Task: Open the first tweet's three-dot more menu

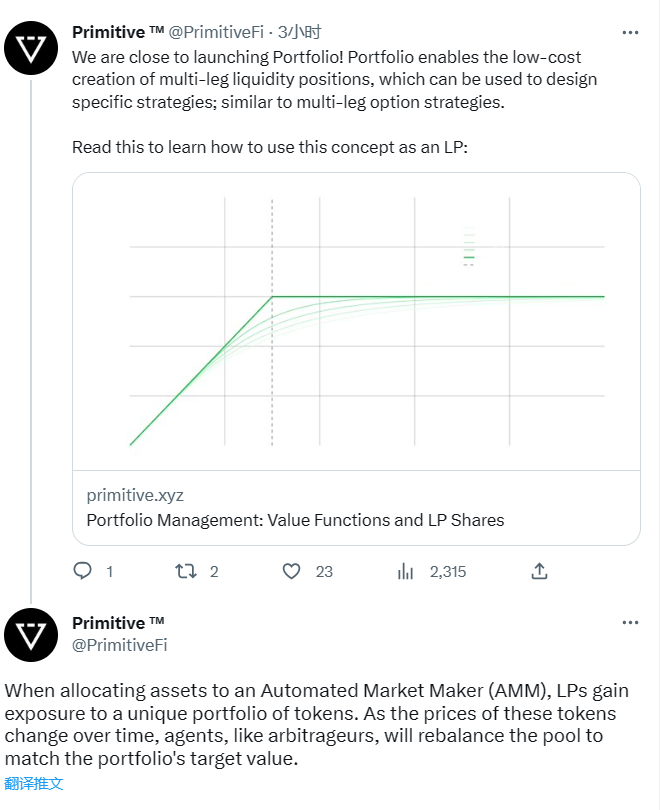Action: pyautogui.click(x=630, y=33)
